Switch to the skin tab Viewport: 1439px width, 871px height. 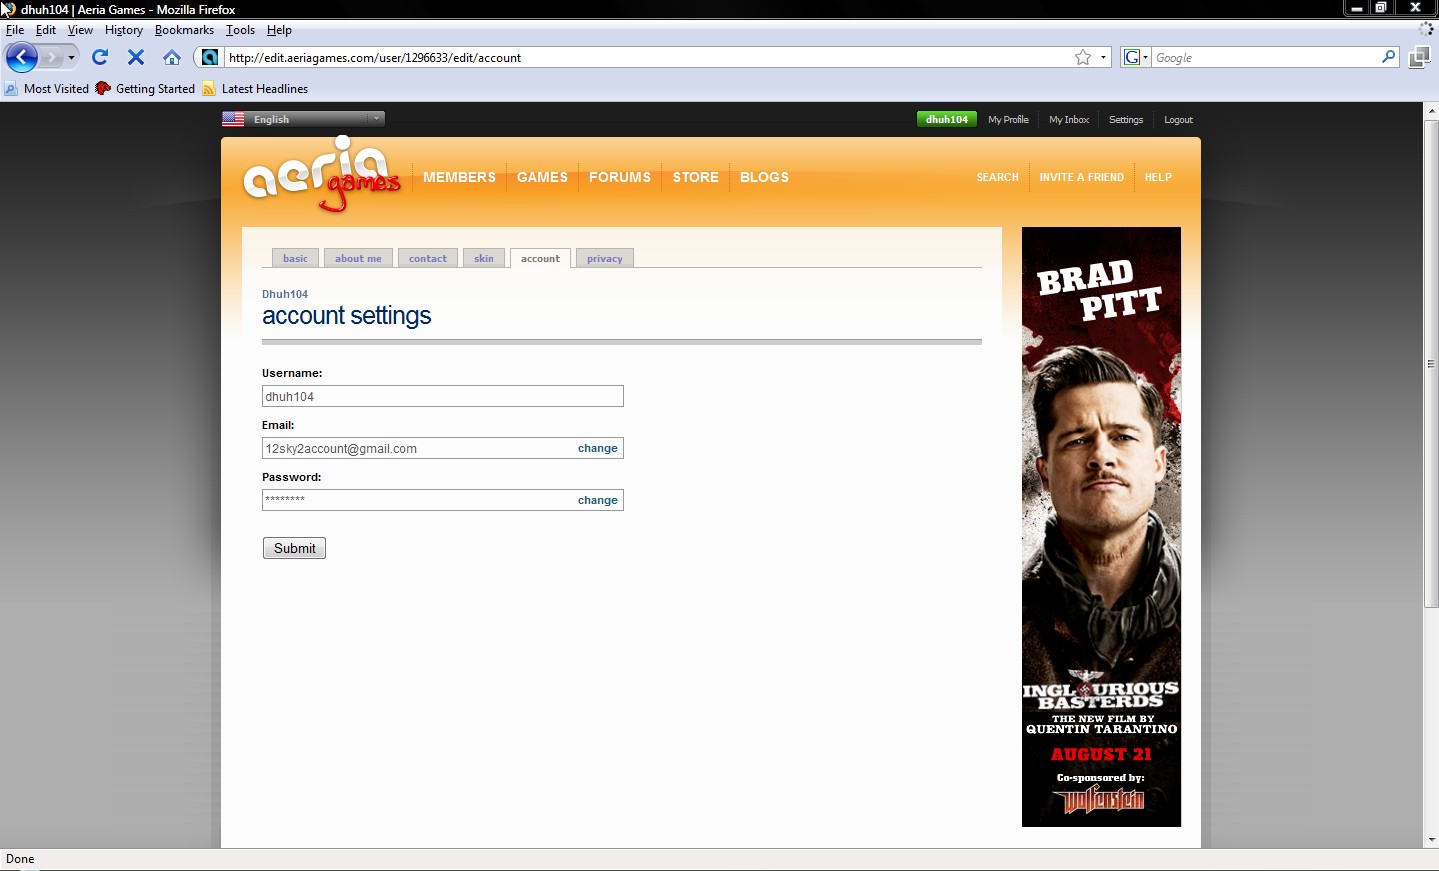click(x=484, y=258)
